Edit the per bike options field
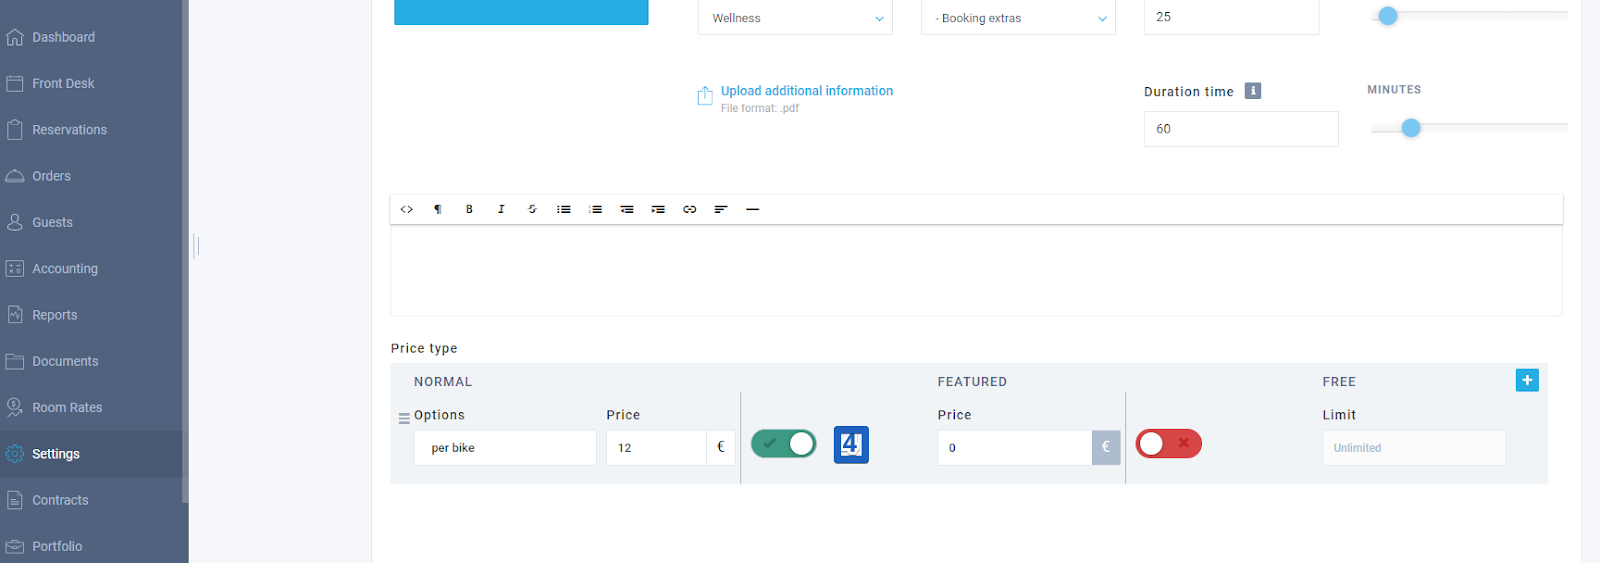Viewport: 1600px width, 563px height. [x=505, y=448]
